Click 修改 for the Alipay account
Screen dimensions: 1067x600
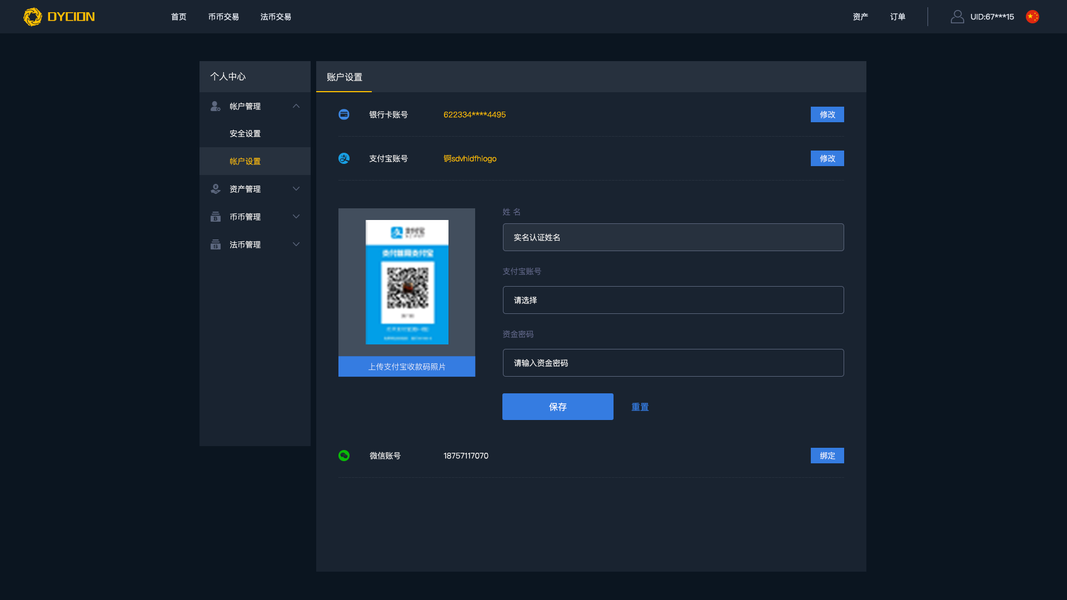(827, 159)
